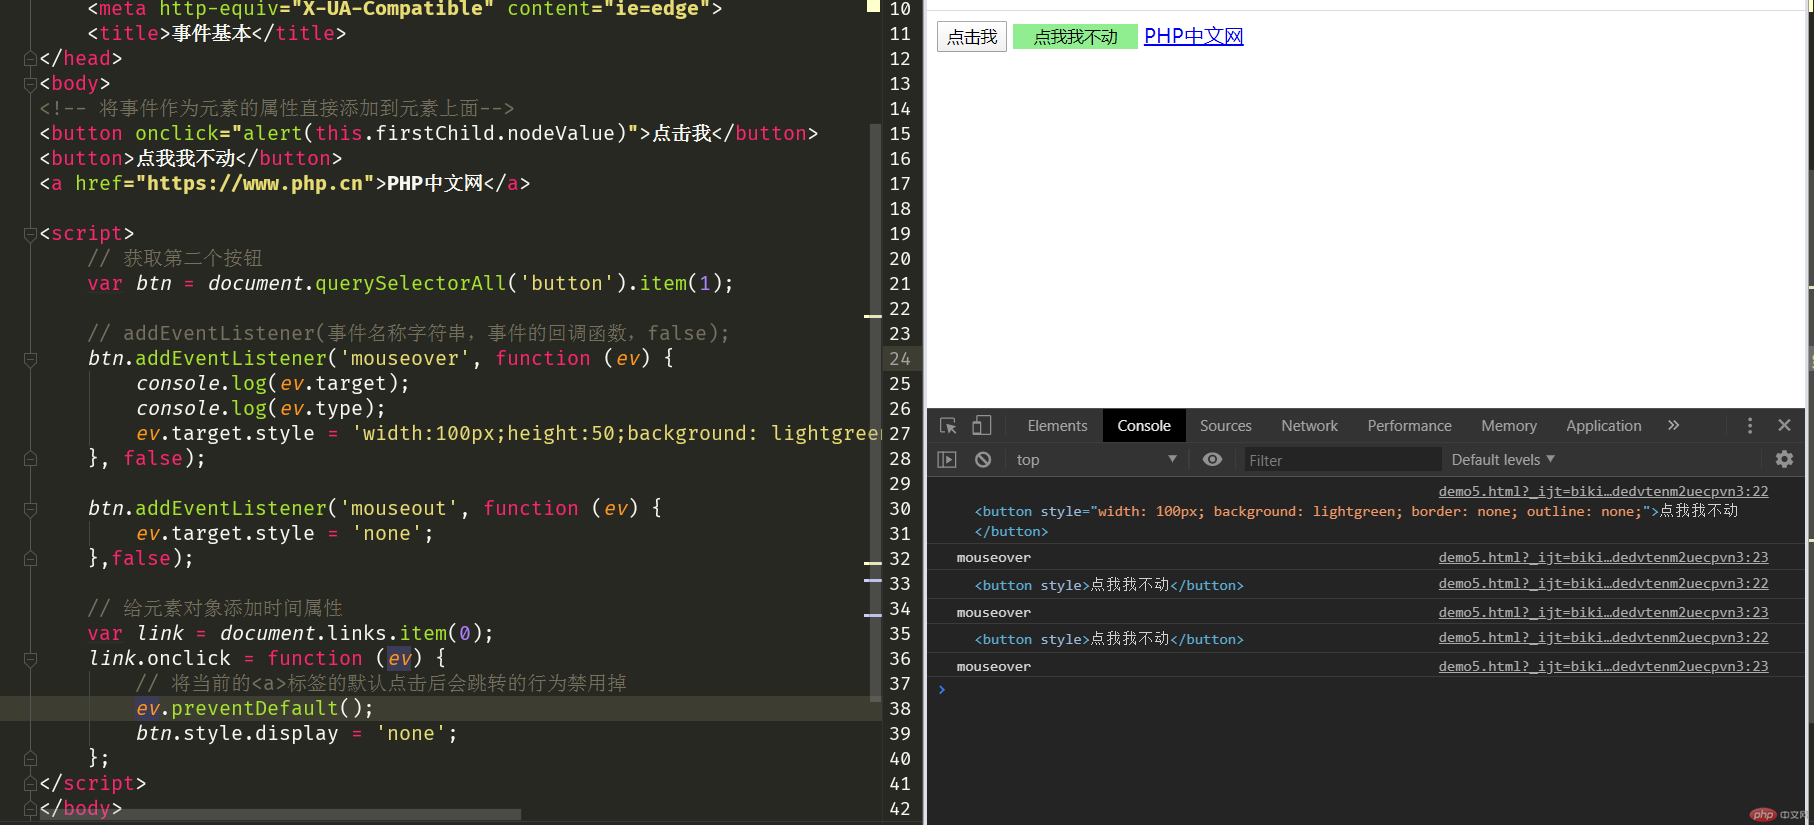Viewport: 1814px width, 825px height.
Task: Click the logged lightgreen button element in console
Action: click(1356, 521)
